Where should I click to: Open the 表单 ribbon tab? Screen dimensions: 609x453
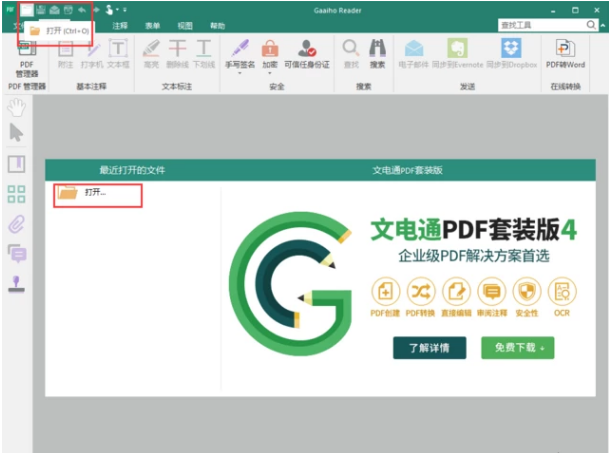[153, 26]
